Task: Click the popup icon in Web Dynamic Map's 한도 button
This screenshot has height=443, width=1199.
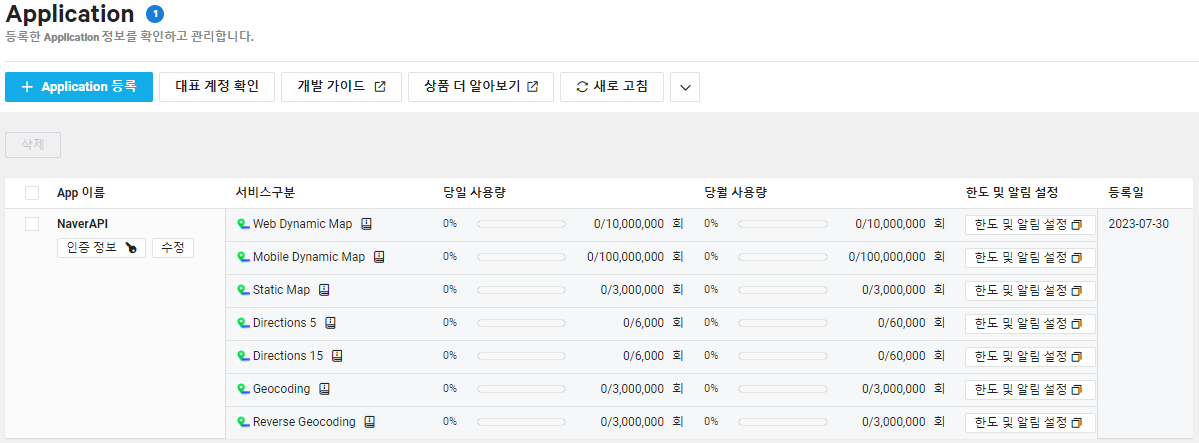Action: click(x=1077, y=225)
